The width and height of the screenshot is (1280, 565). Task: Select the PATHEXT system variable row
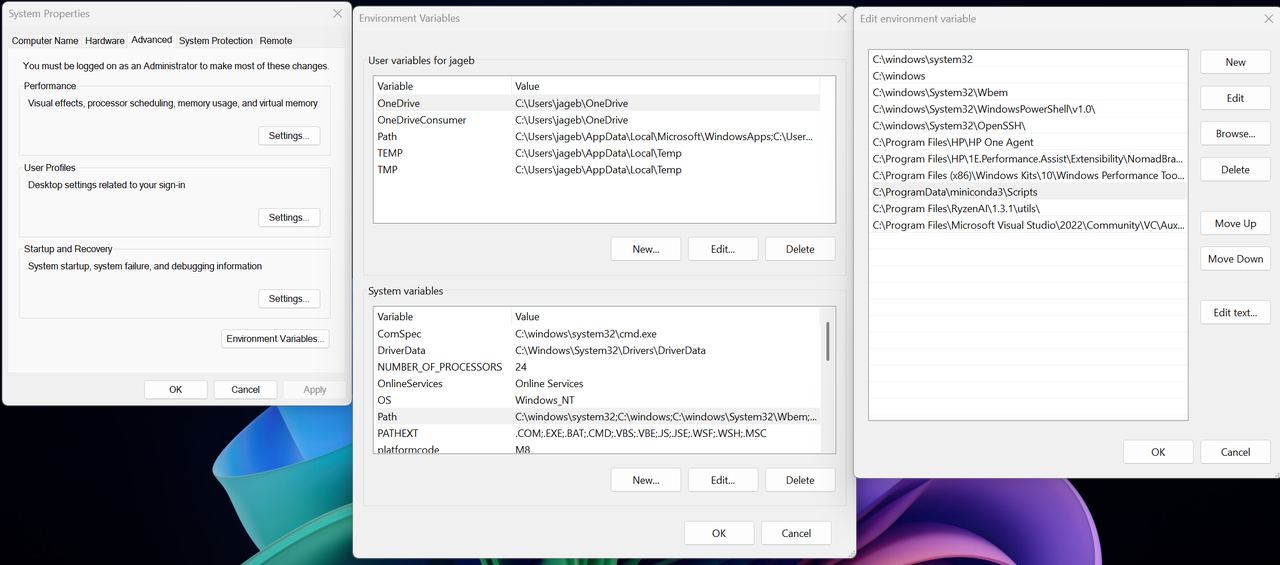pos(597,434)
